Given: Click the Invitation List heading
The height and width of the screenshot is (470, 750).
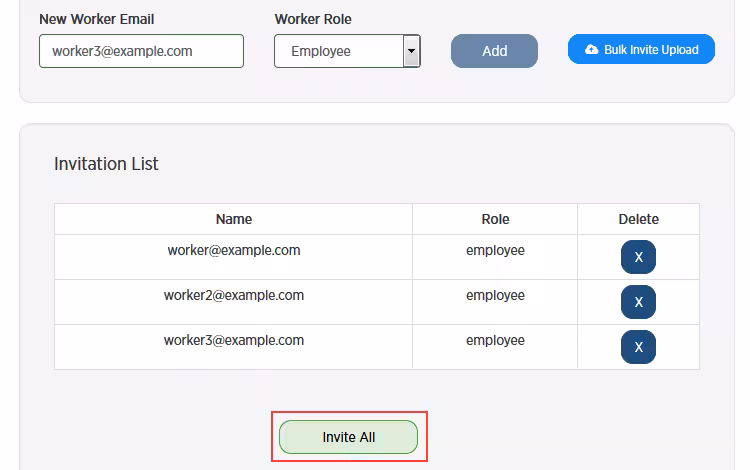Looking at the screenshot, I should click(106, 164).
